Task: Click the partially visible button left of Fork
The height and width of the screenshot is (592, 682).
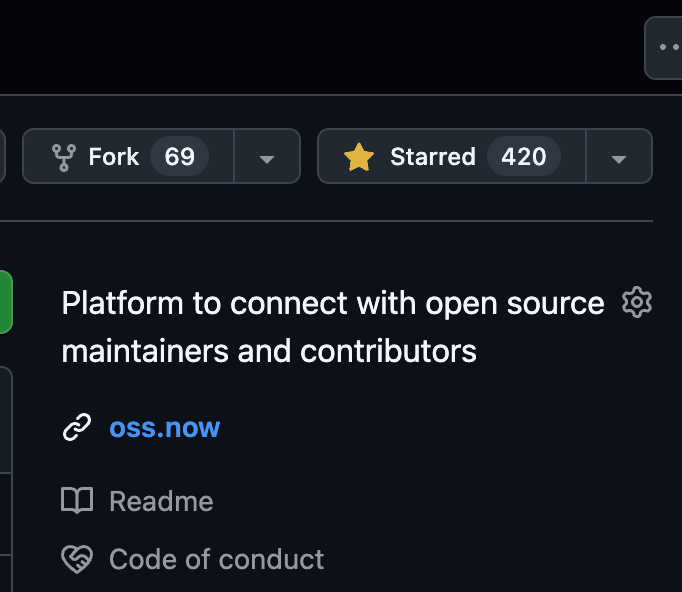Action: coord(2,157)
